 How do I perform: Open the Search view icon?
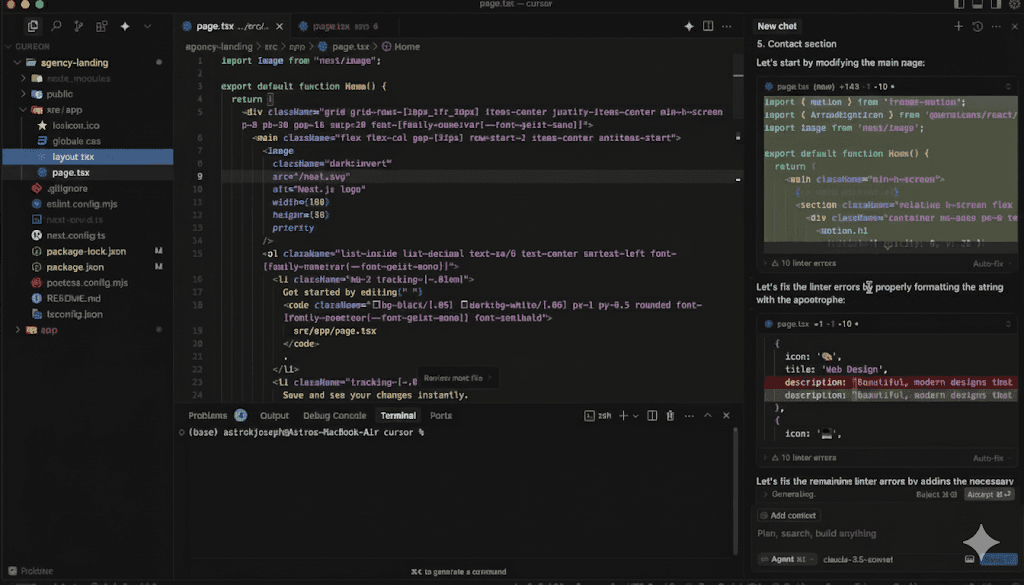click(x=56, y=26)
